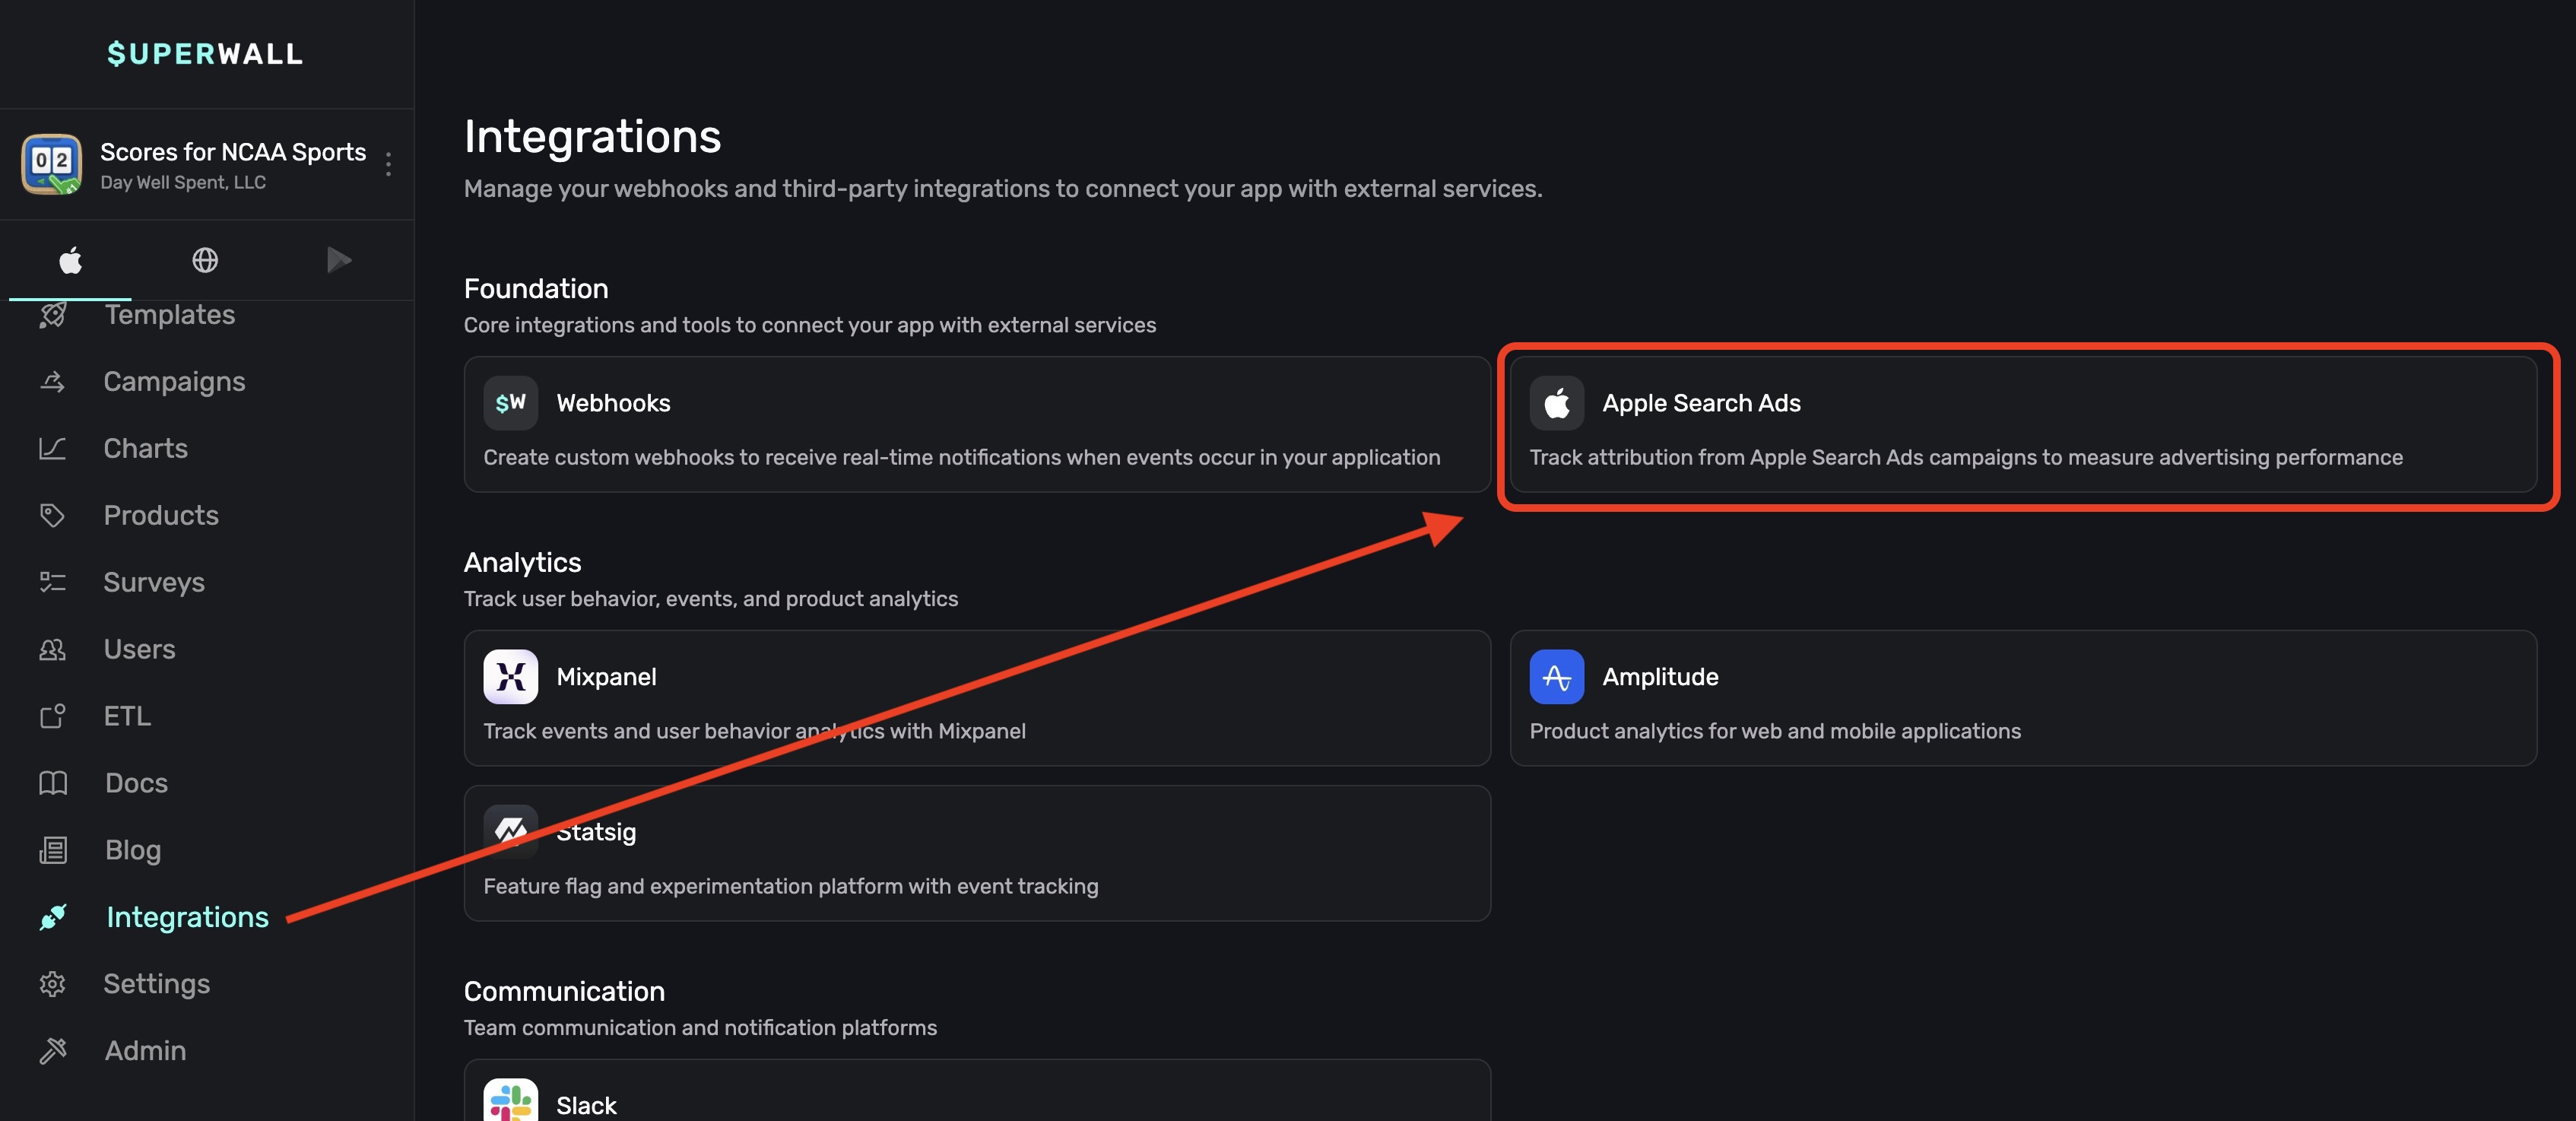Switch to the web globe platform tab
Screen dimensions: 2576x1121
(x=205, y=261)
